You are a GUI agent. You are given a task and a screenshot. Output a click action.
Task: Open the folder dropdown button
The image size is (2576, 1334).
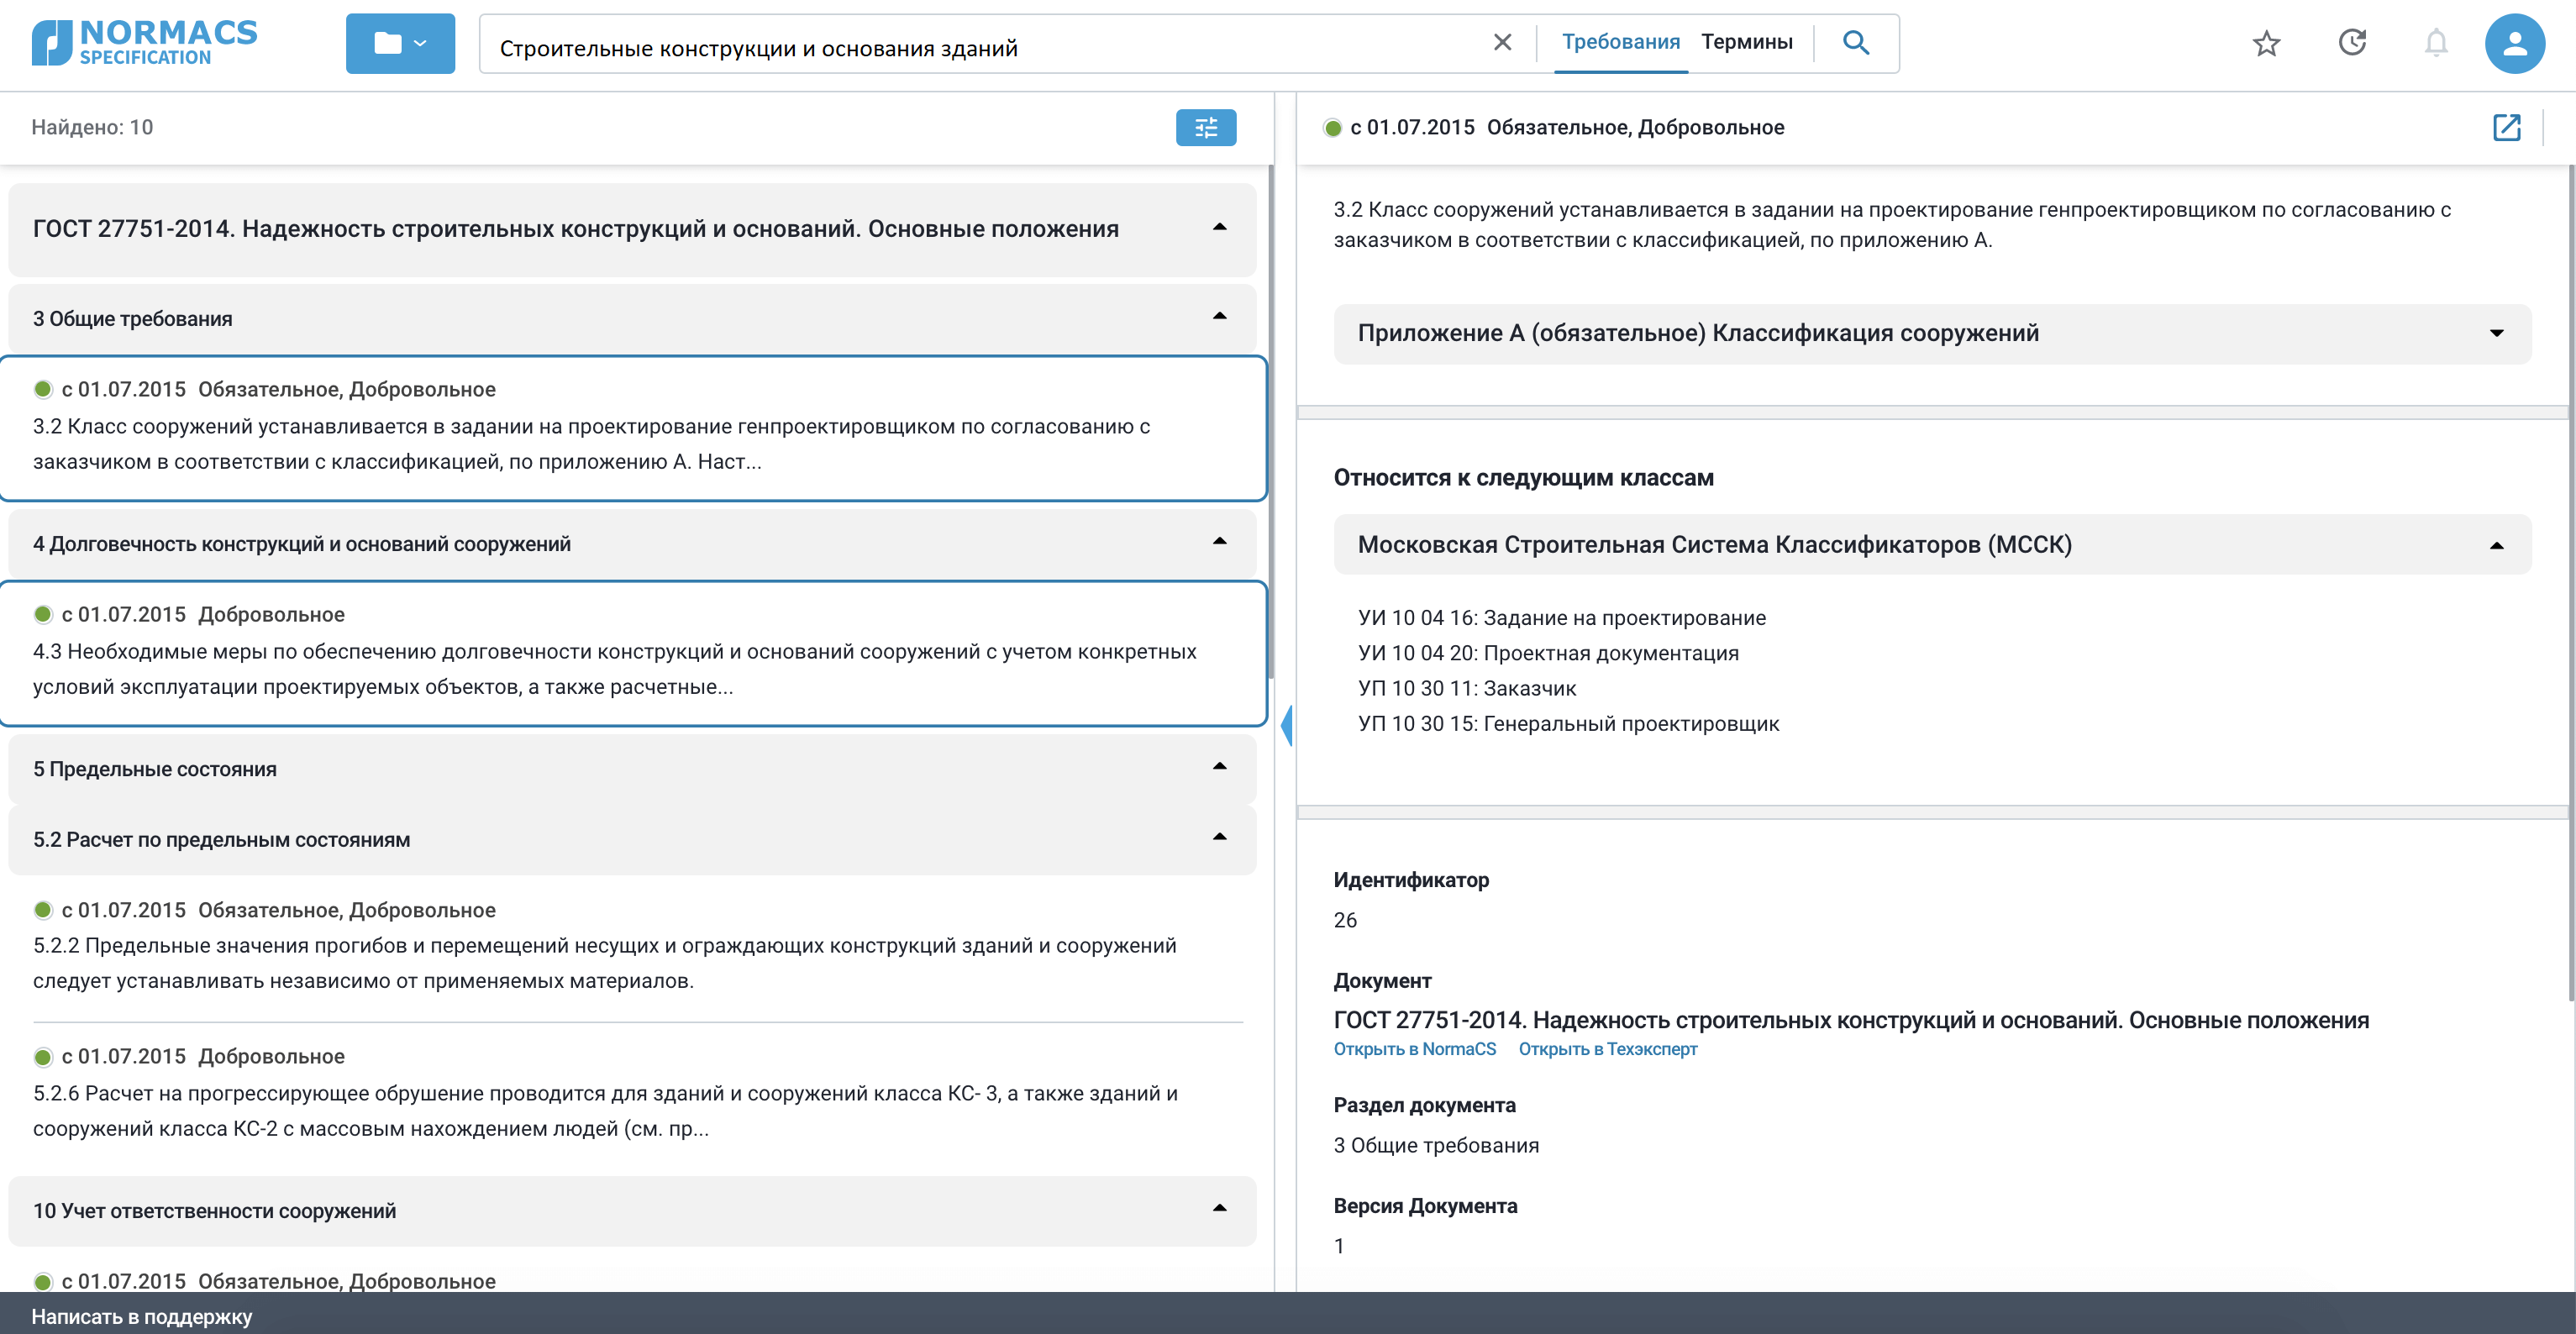coord(400,43)
